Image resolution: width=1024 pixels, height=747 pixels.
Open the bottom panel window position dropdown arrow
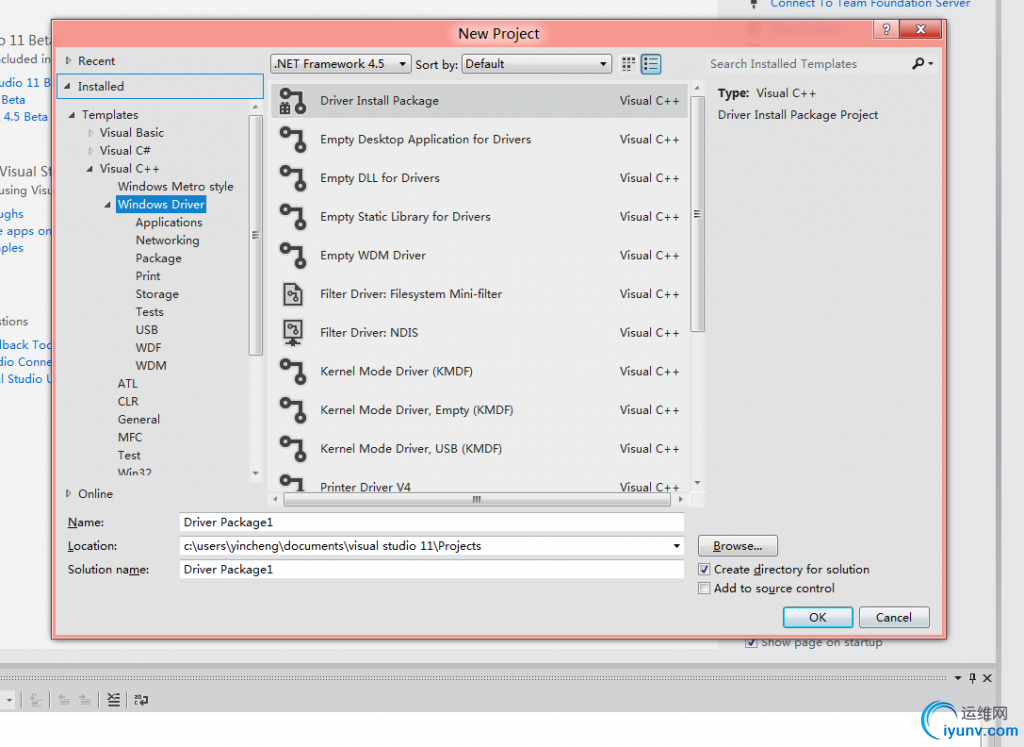point(957,678)
